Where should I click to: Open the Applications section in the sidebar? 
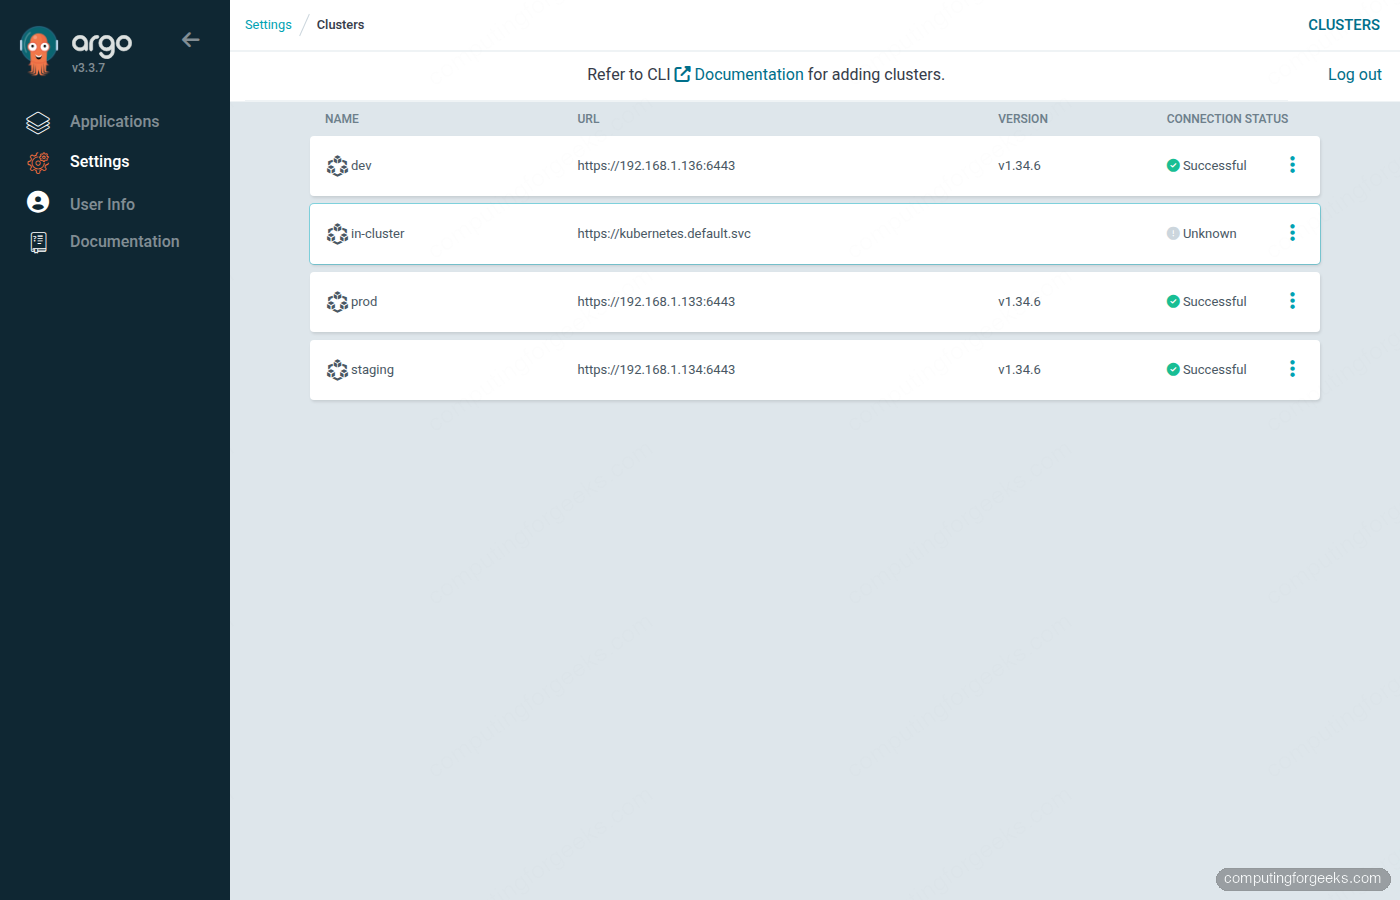tap(114, 121)
